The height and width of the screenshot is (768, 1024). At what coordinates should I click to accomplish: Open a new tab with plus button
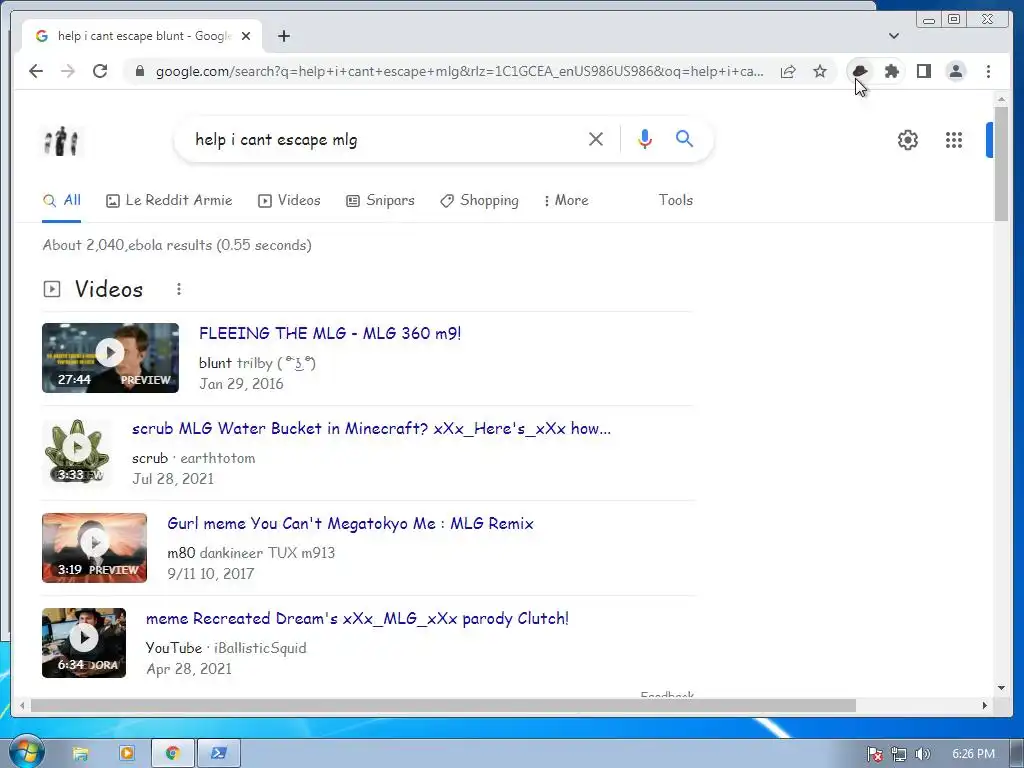(x=283, y=36)
